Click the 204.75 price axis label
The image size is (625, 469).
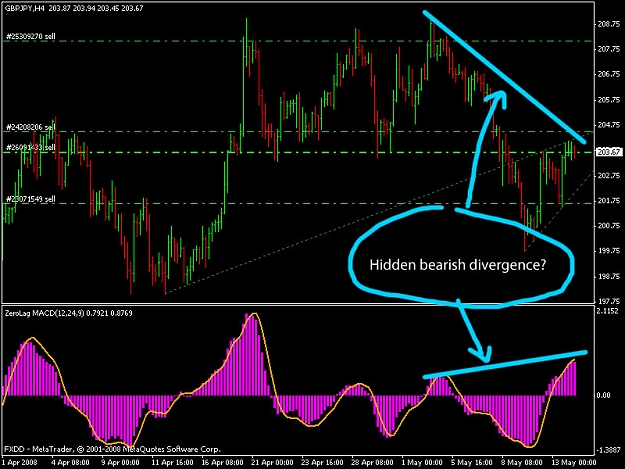pyautogui.click(x=609, y=125)
